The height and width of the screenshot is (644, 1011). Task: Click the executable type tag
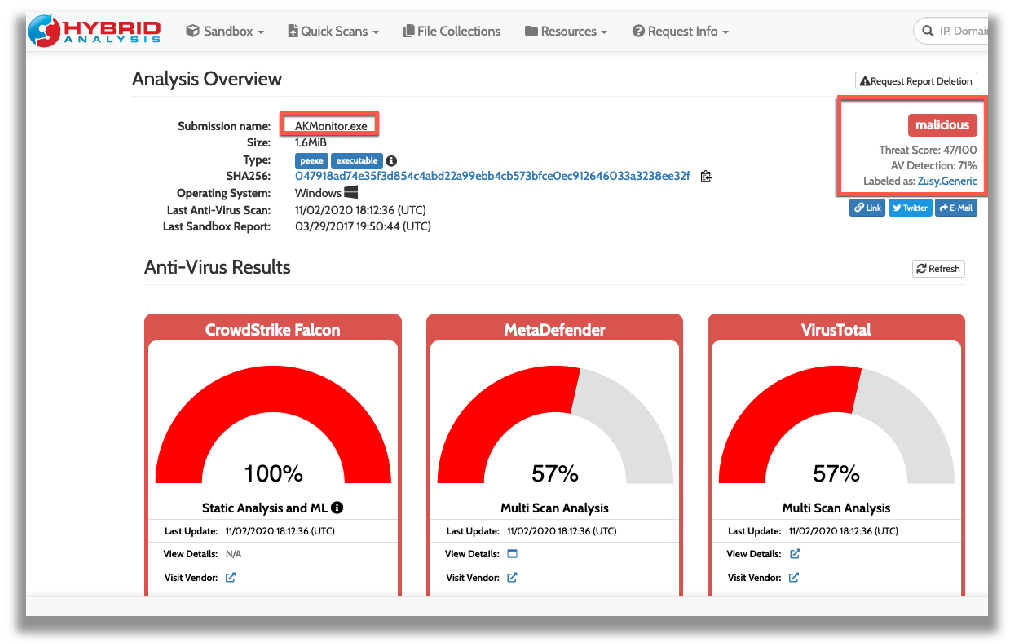click(357, 161)
